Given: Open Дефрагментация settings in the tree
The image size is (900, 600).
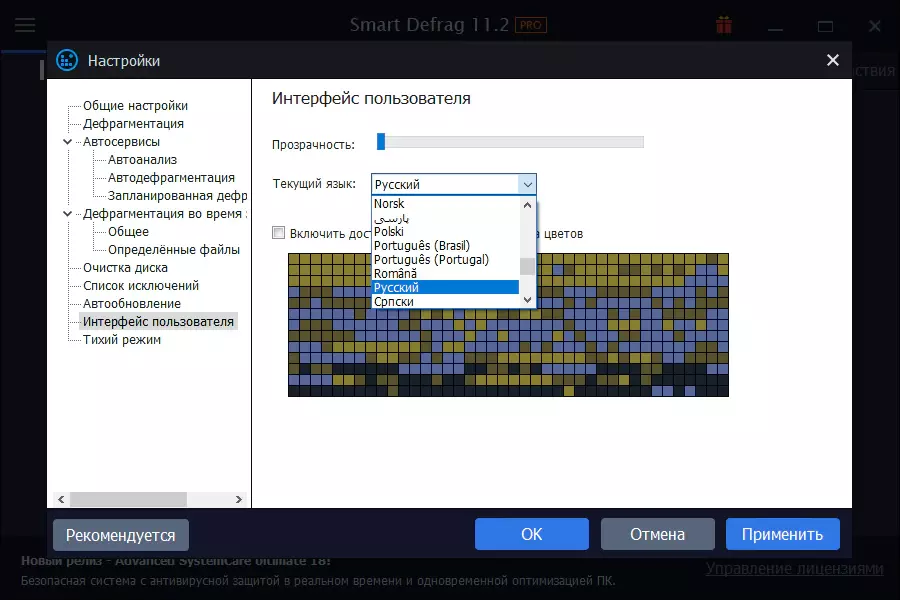Looking at the screenshot, I should (133, 123).
